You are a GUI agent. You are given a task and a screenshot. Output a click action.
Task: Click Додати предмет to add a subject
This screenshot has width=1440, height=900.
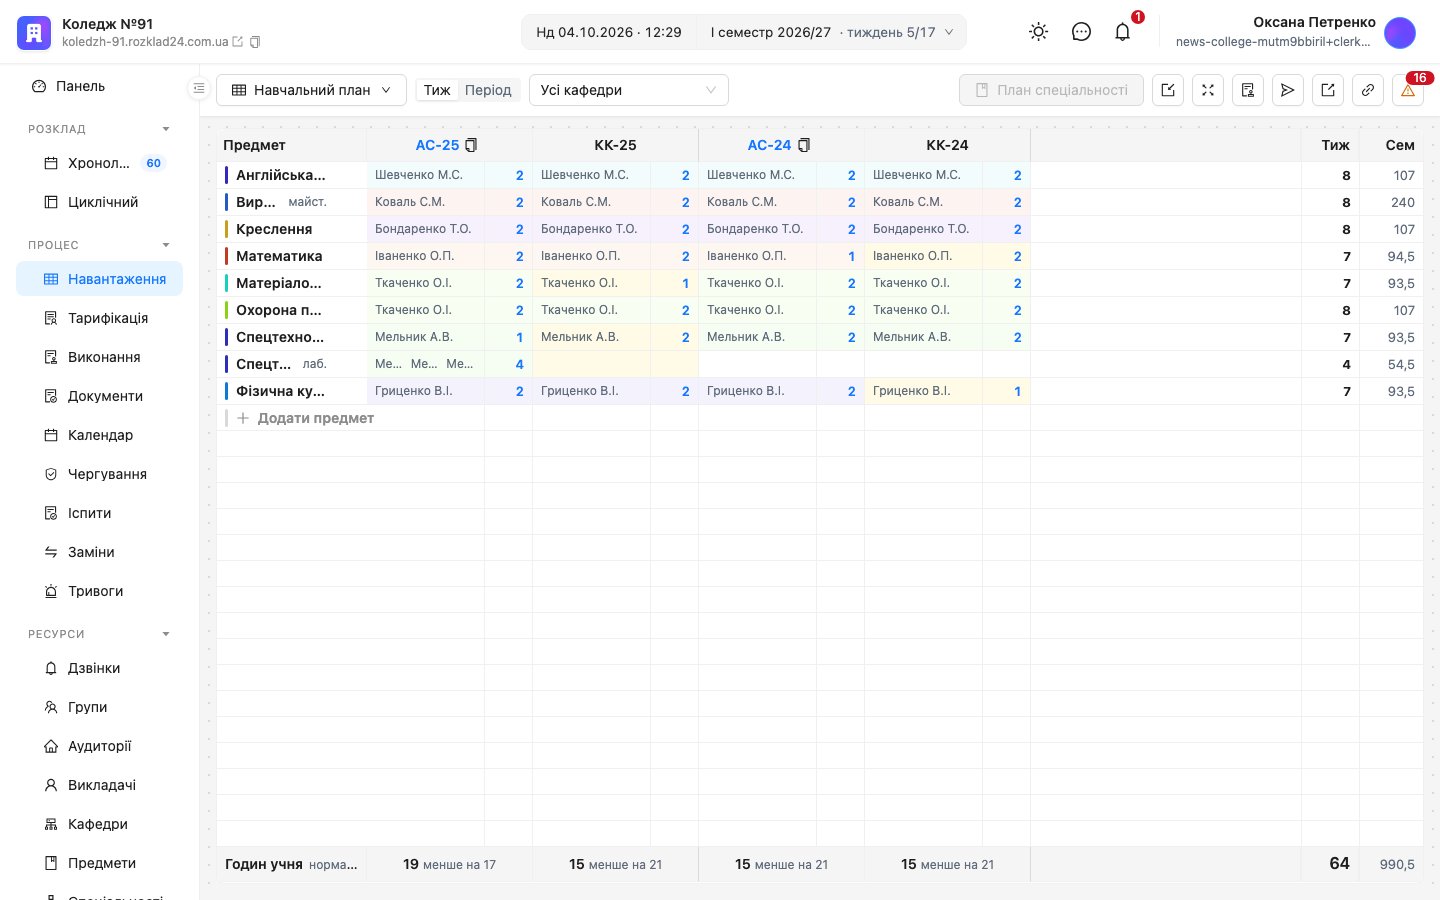tap(305, 418)
